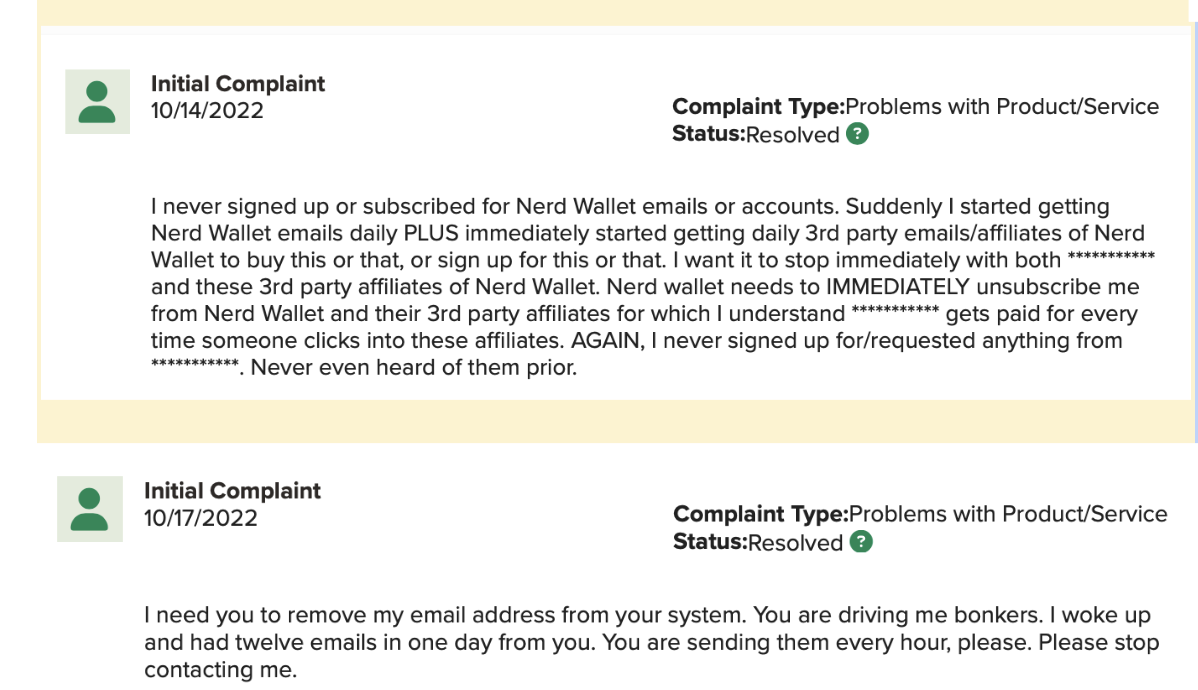Open the status help question mark for the first complaint
Image resolution: width=1198 pixels, height=690 pixels.
(x=856, y=134)
